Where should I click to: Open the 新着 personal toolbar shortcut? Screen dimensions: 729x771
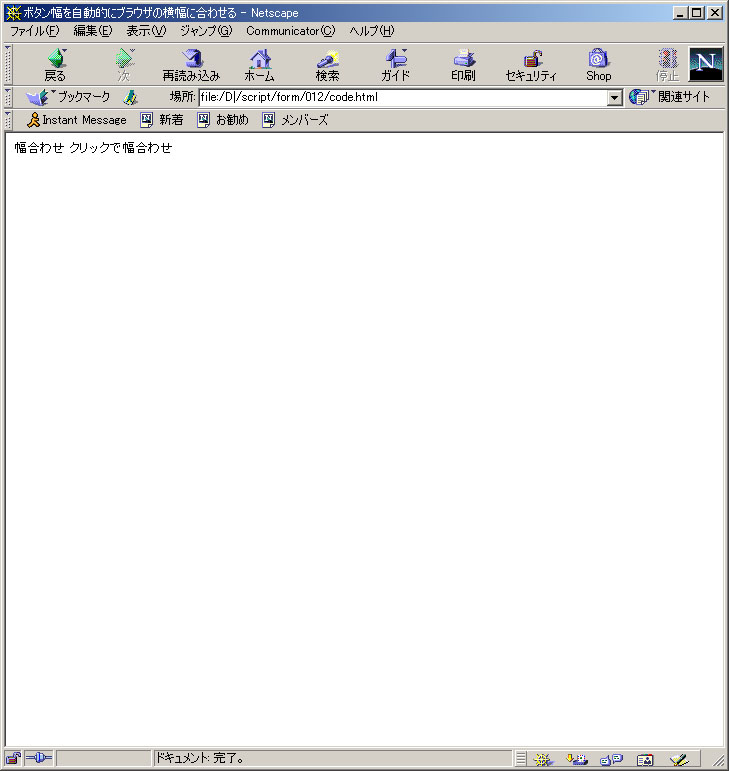pos(162,120)
